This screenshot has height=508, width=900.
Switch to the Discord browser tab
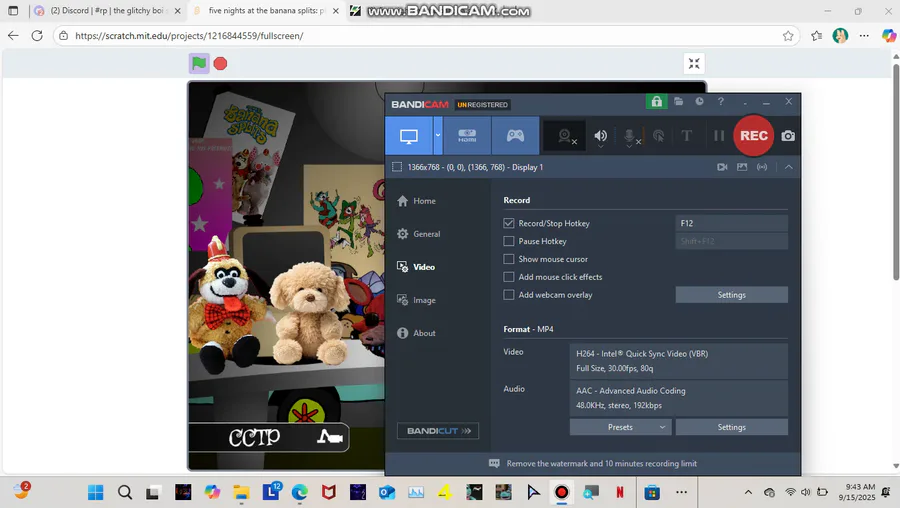click(107, 11)
